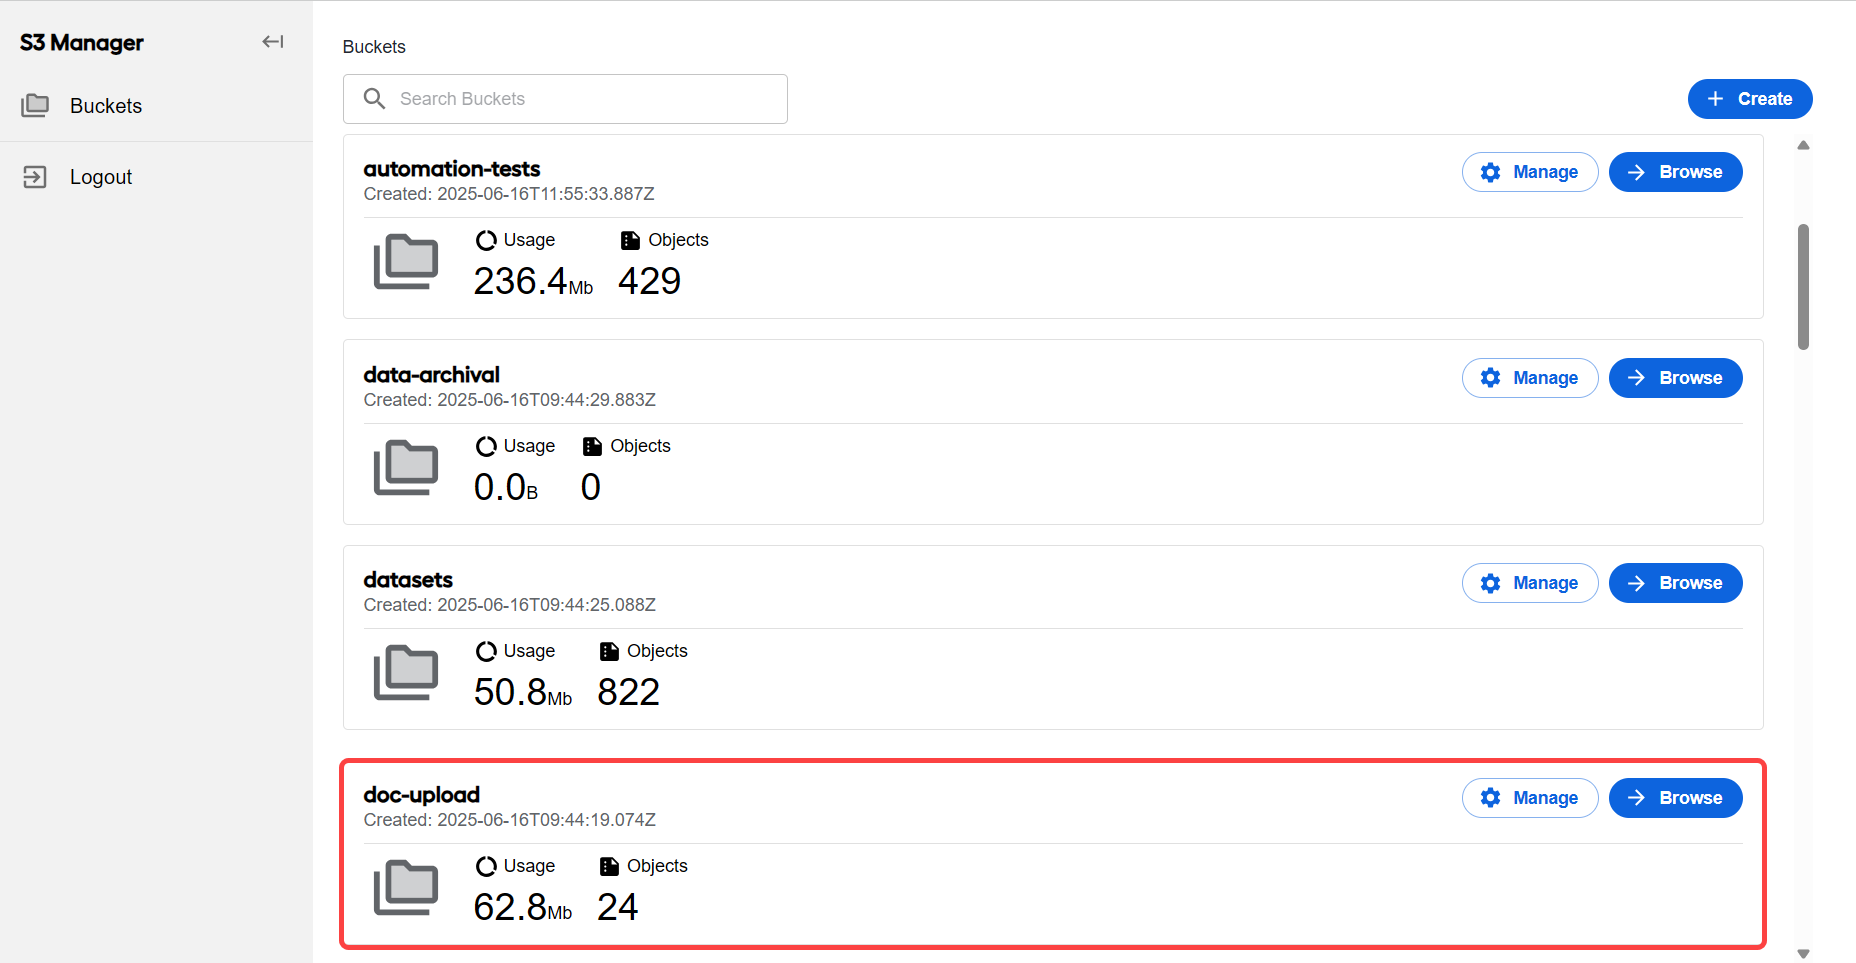
Task: Open Buckets in the sidebar
Action: [156, 106]
